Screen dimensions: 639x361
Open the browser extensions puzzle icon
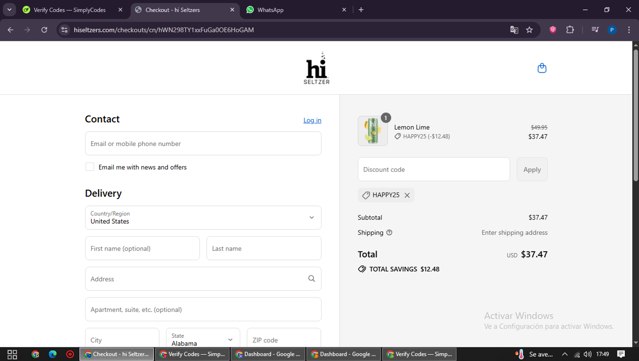(x=570, y=30)
